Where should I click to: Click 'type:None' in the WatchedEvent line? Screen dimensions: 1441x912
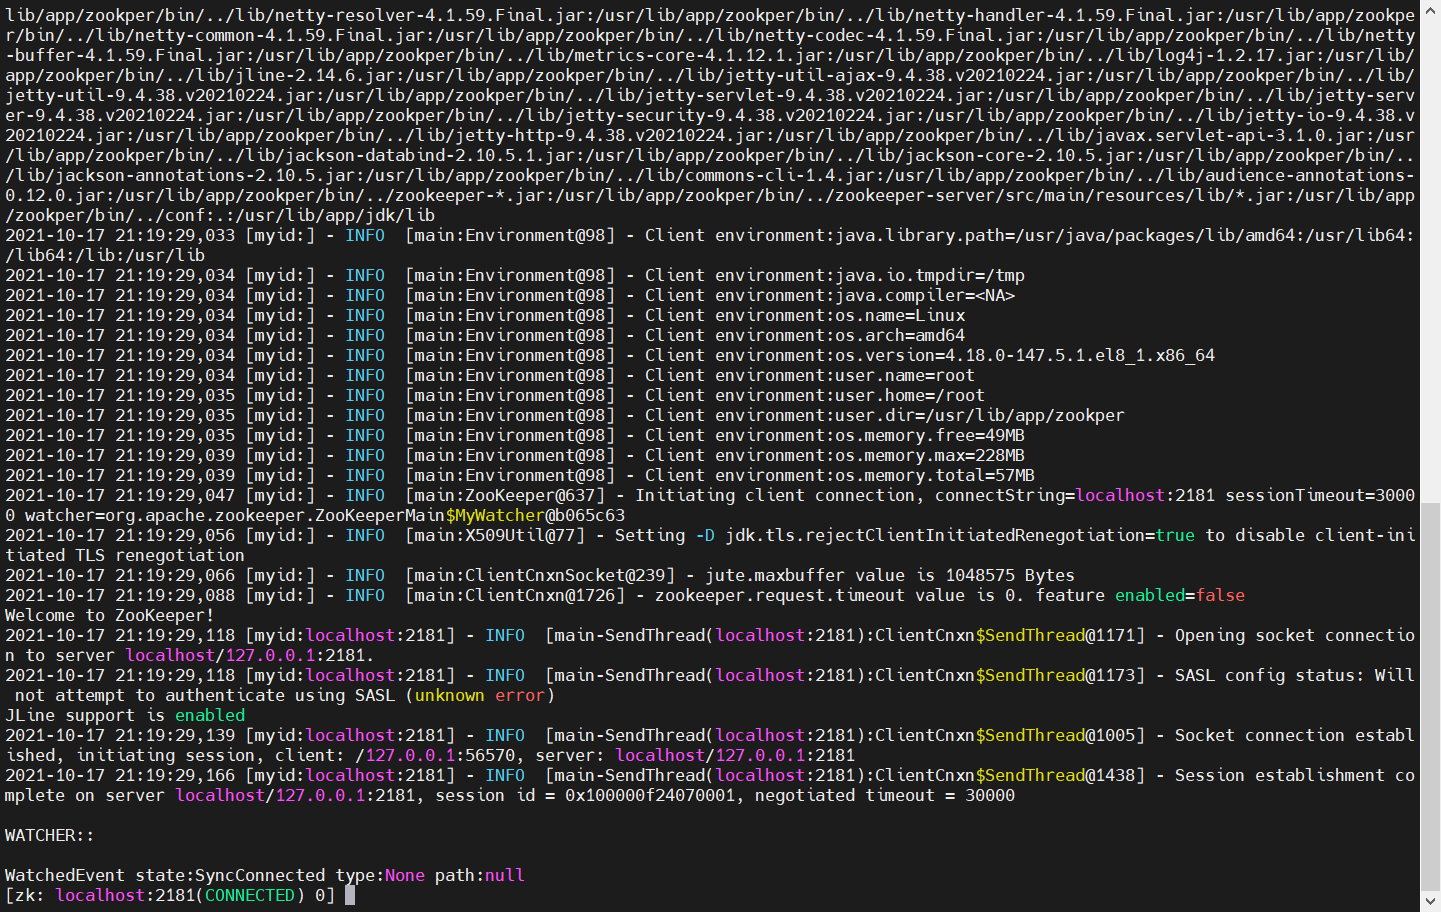point(380,875)
